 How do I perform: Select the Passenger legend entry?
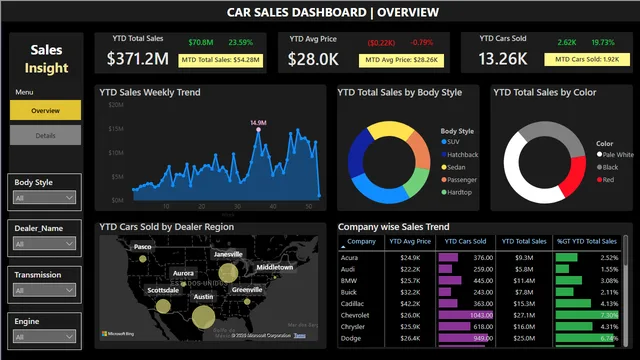[459, 180]
